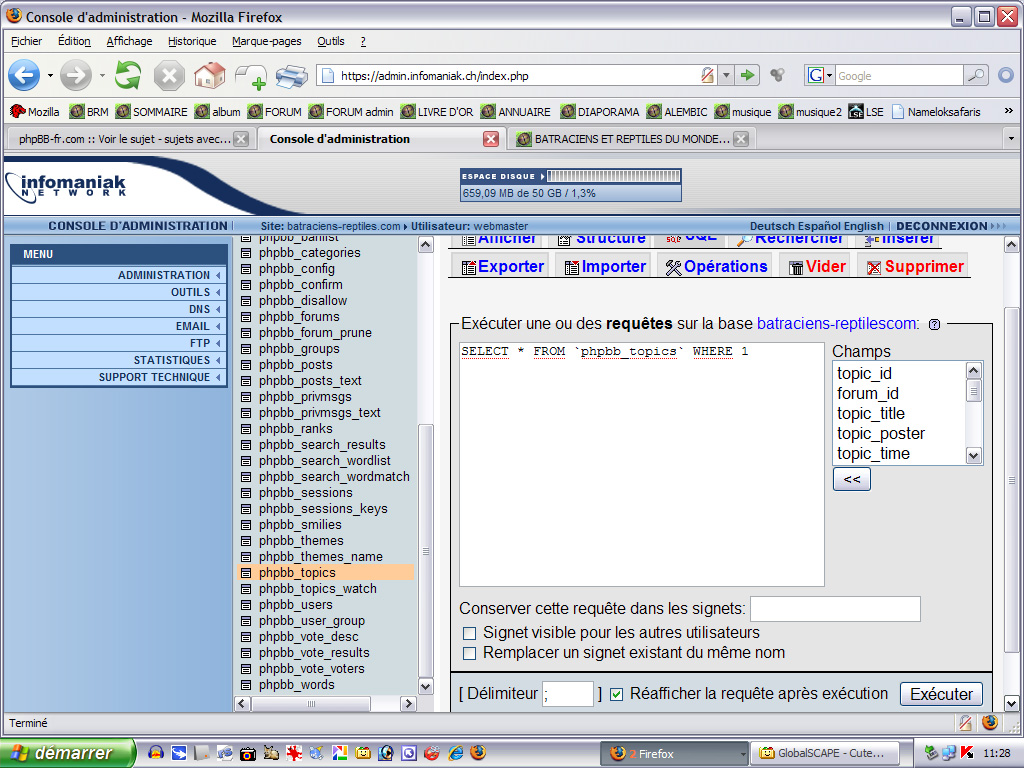Click the Exécuter button
This screenshot has width=1024, height=768.
(940, 694)
